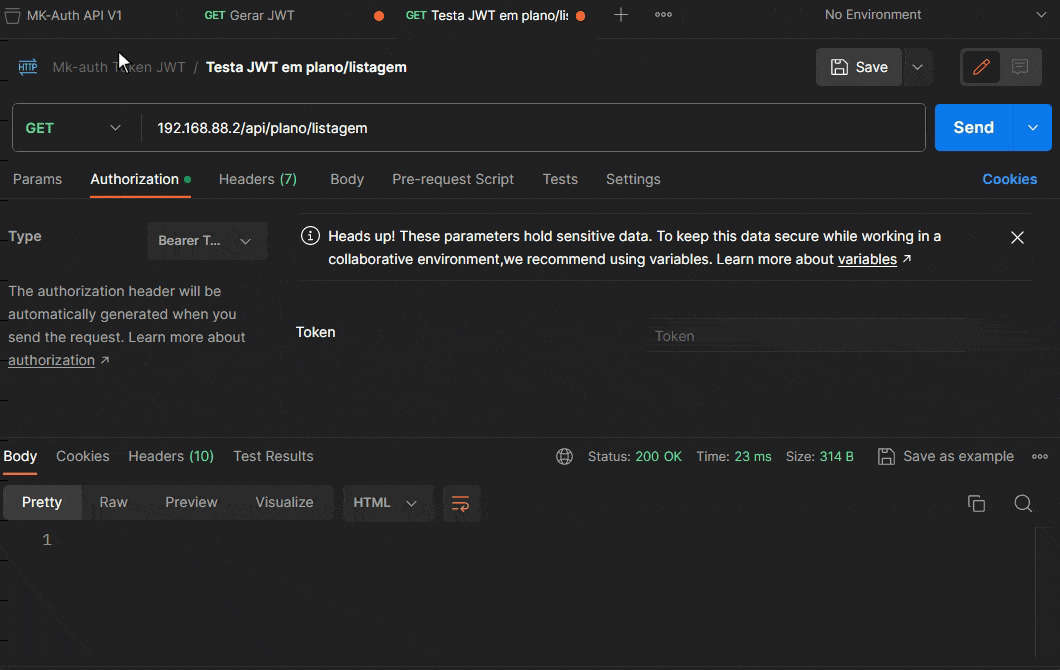Open the Cookies link
This screenshot has width=1060, height=670.
click(1009, 179)
